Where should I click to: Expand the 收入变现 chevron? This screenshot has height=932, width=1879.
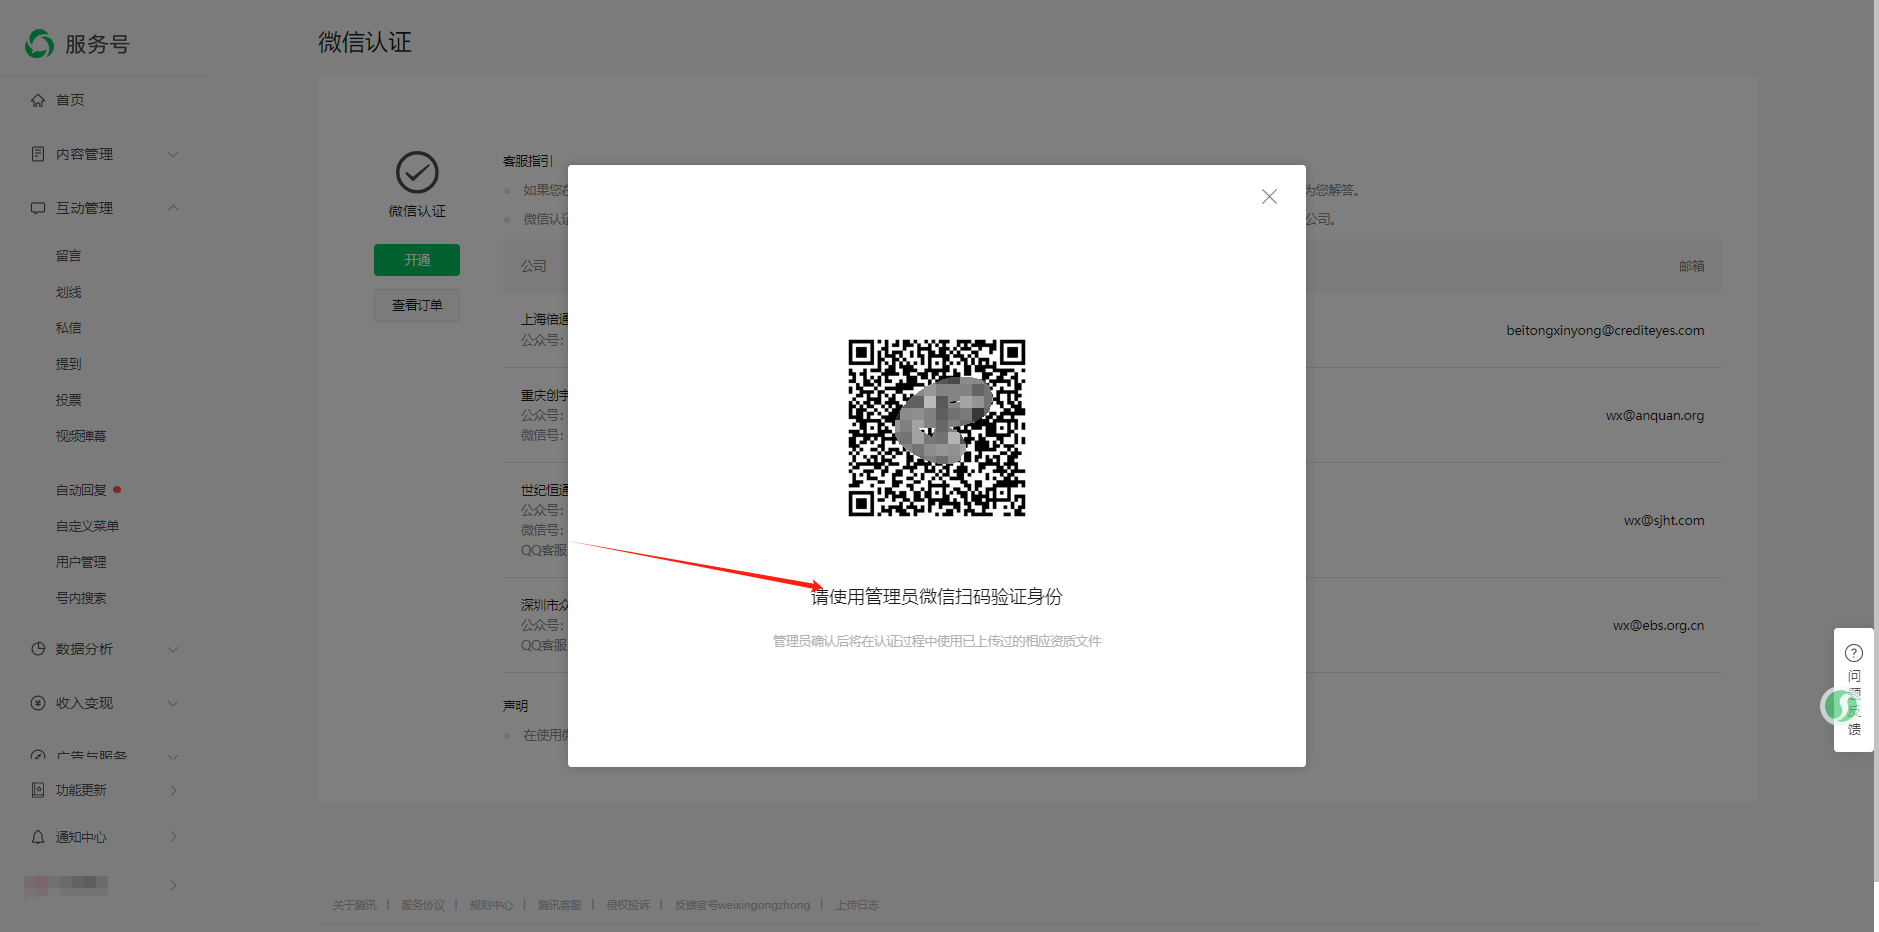point(173,703)
